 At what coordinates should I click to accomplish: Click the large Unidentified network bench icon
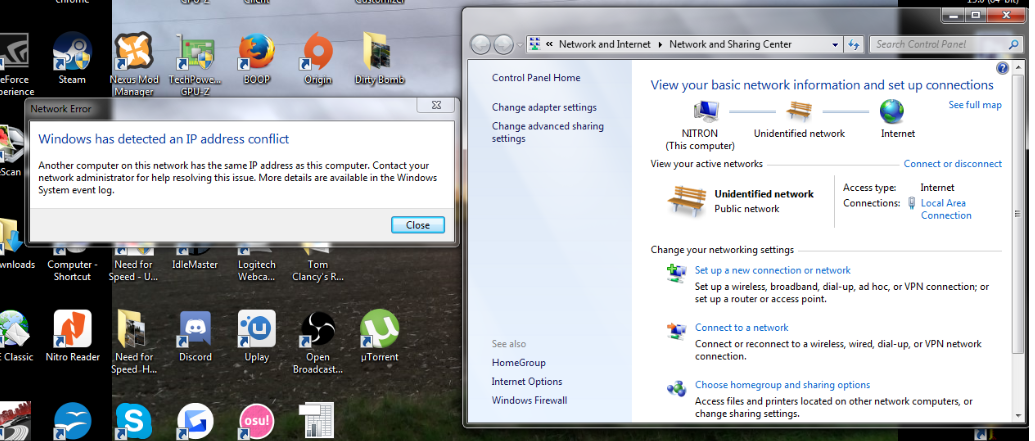tap(686, 201)
